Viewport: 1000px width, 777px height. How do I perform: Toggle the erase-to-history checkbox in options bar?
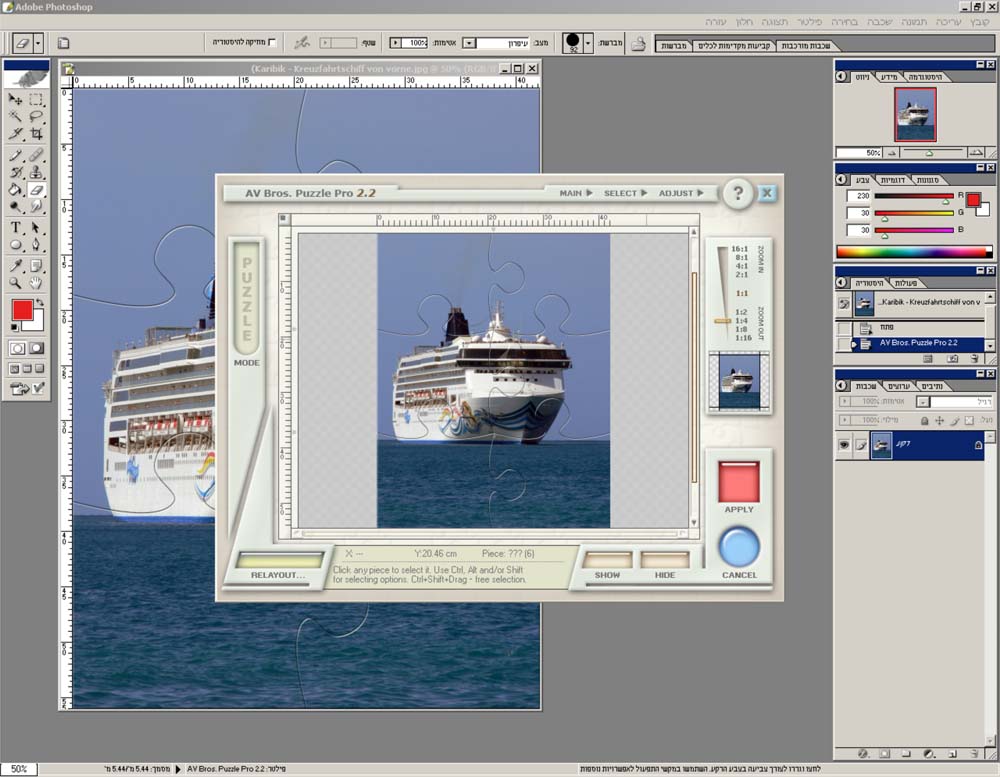pyautogui.click(x=272, y=43)
